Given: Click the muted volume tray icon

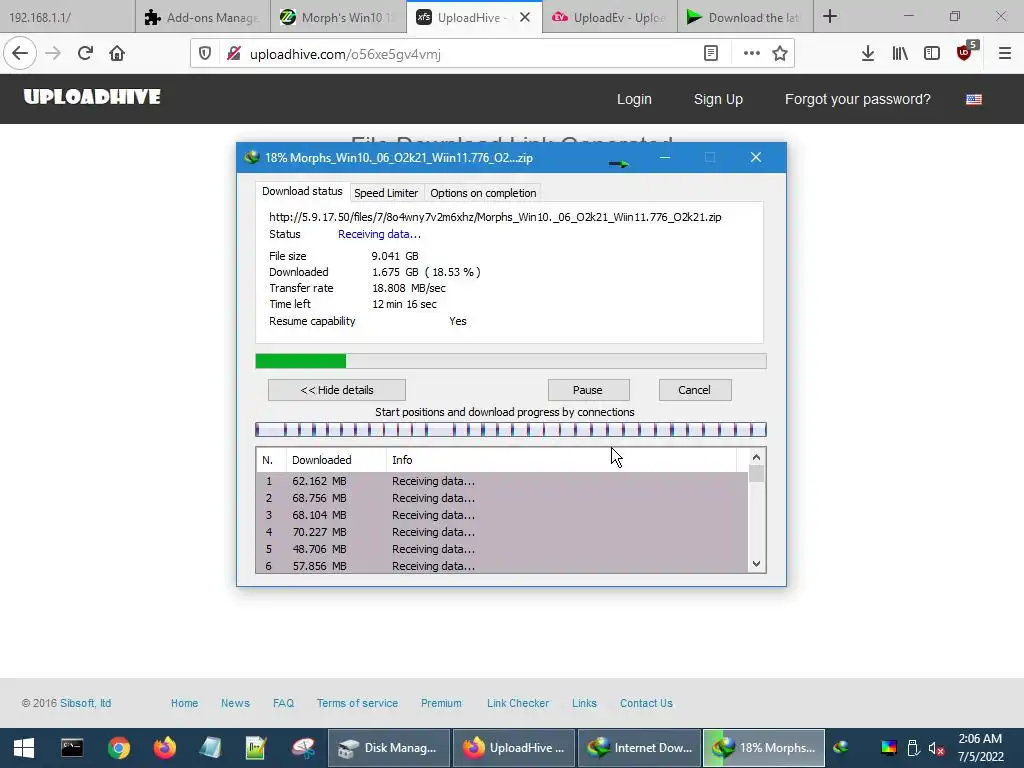Looking at the screenshot, I should point(936,748).
